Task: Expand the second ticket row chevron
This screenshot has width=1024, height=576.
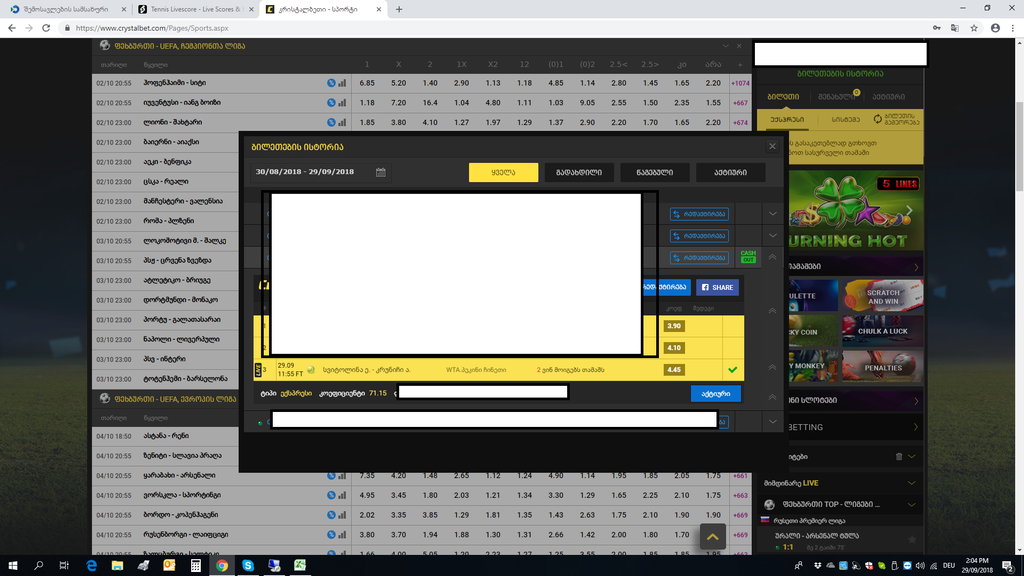Action: 773,235
